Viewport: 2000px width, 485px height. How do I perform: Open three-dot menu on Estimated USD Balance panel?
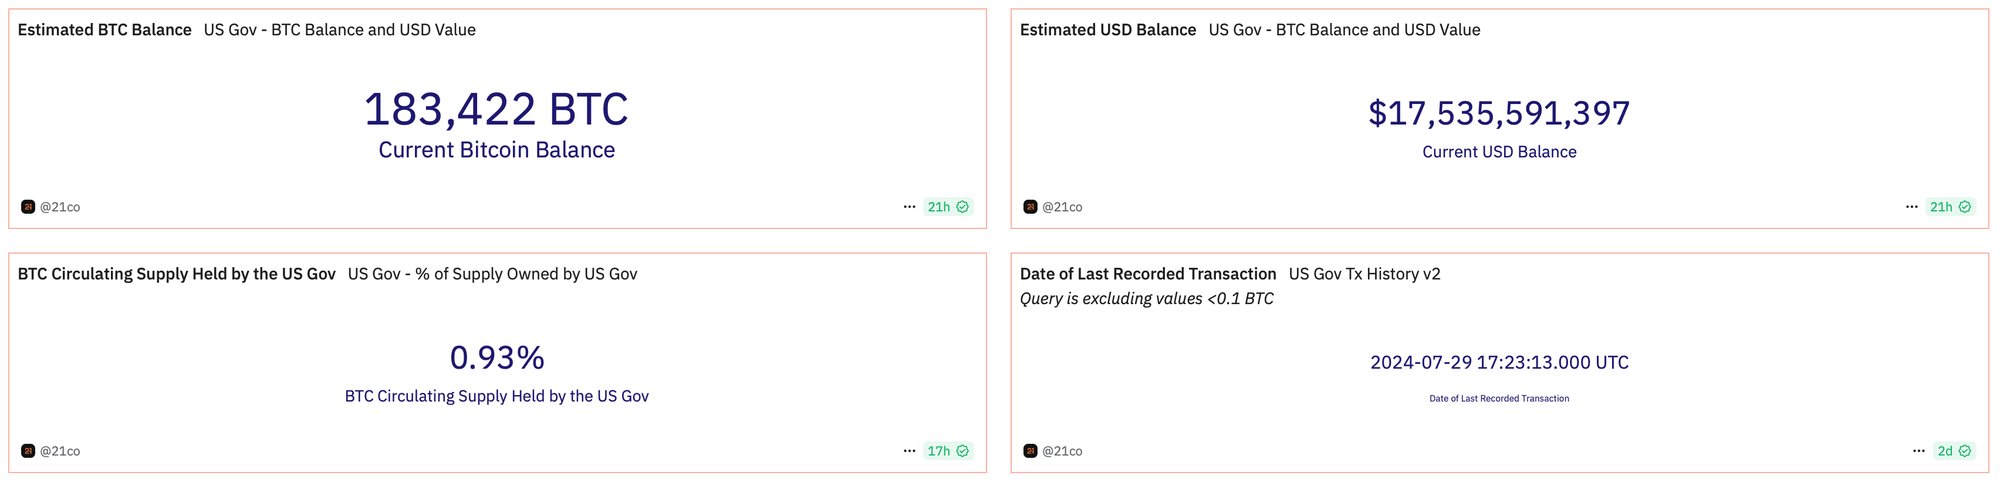[x=1911, y=207]
